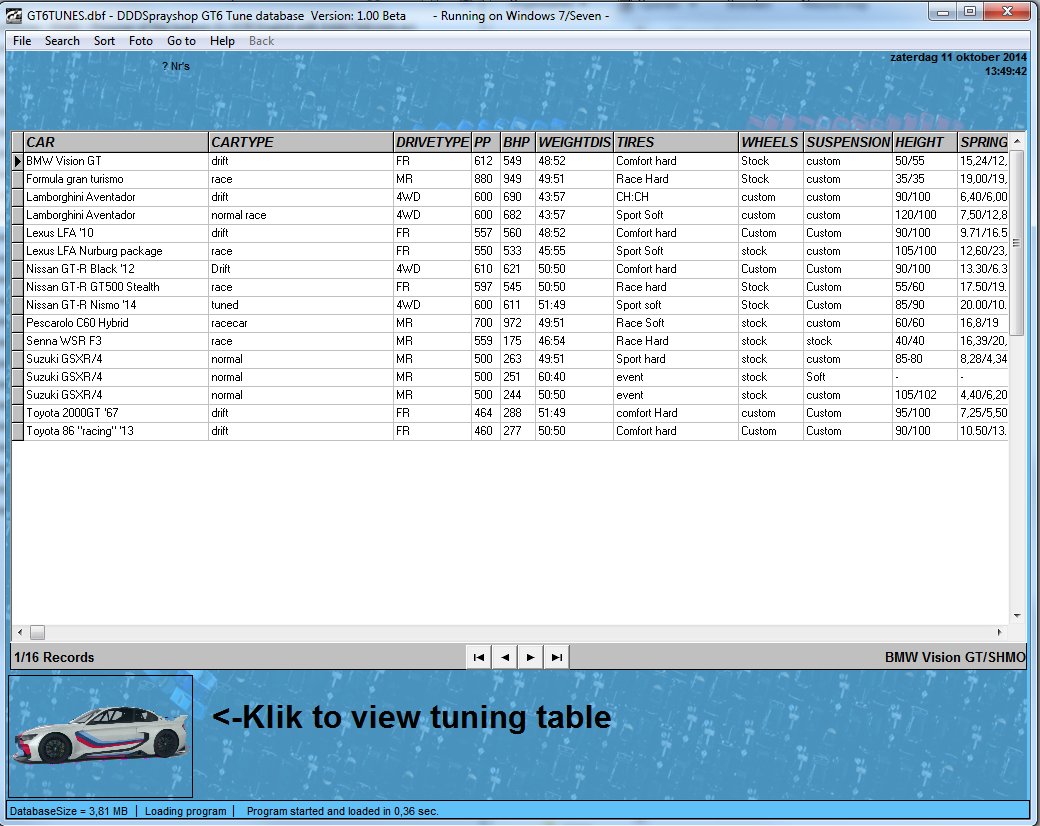Click the SUSPENSION column header
Viewport: 1040px width, 826px height.
848,142
